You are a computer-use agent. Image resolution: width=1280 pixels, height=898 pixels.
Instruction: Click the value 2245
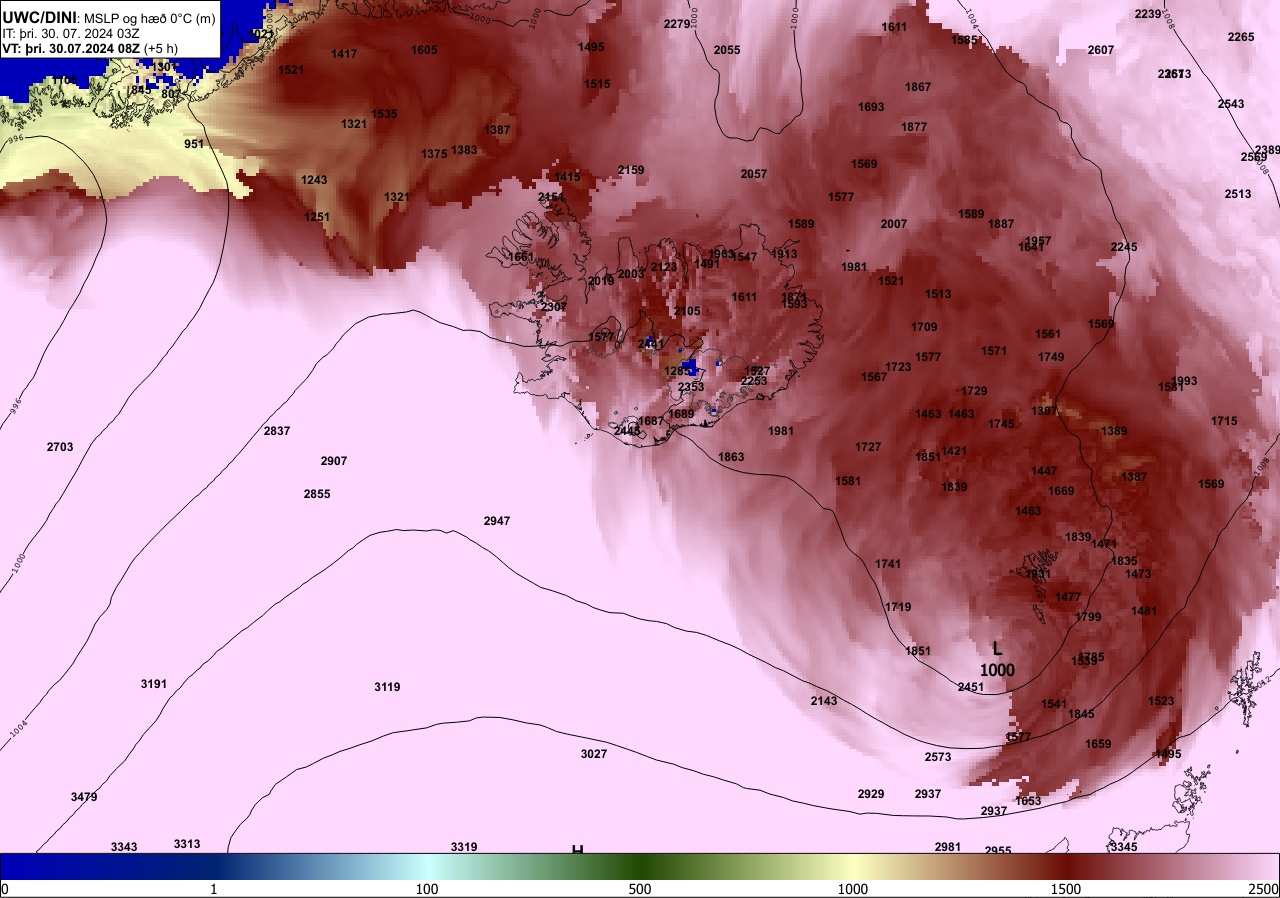[1124, 247]
